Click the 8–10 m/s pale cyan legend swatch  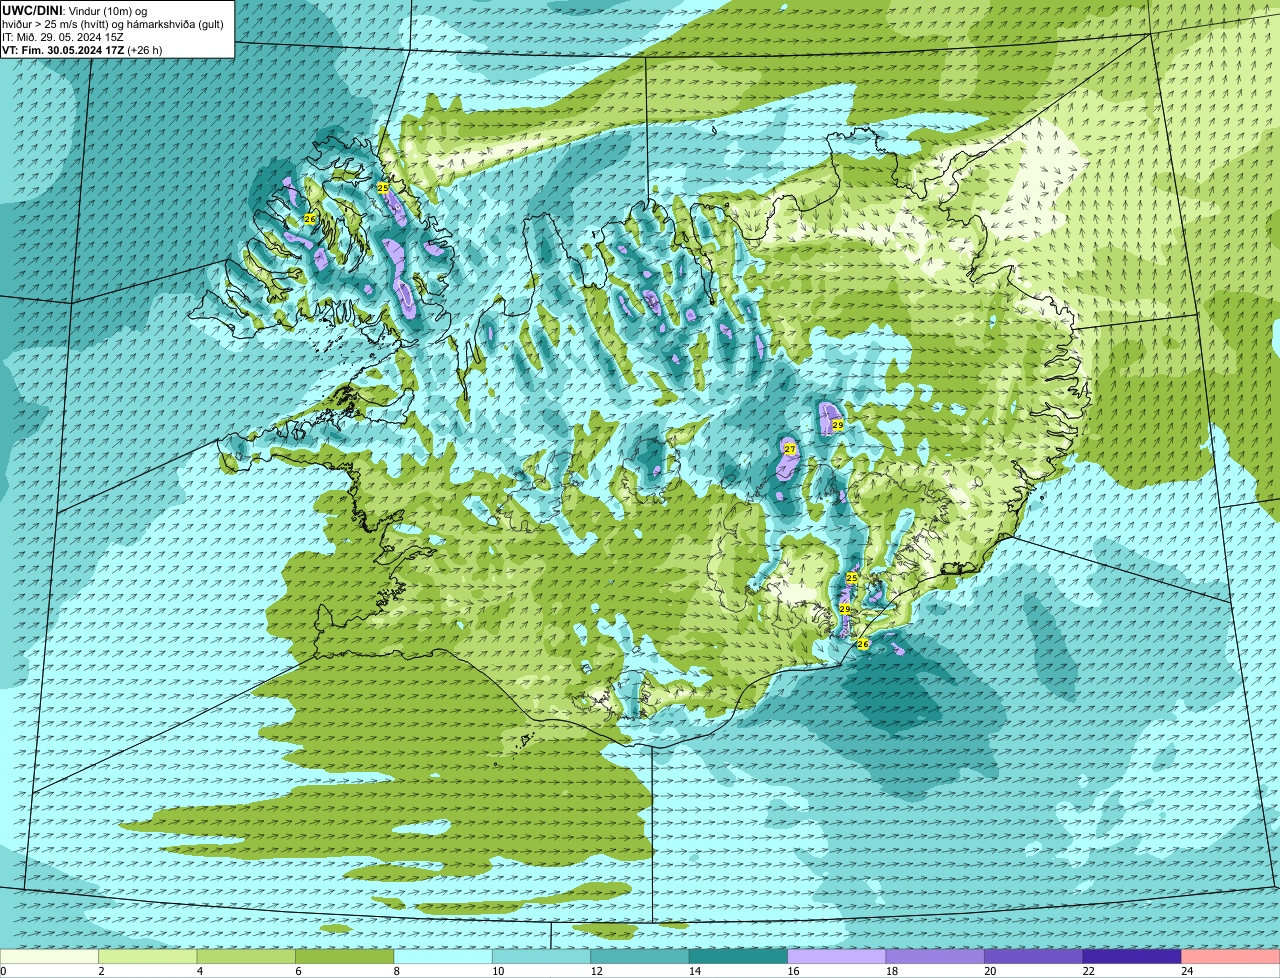click(x=443, y=957)
